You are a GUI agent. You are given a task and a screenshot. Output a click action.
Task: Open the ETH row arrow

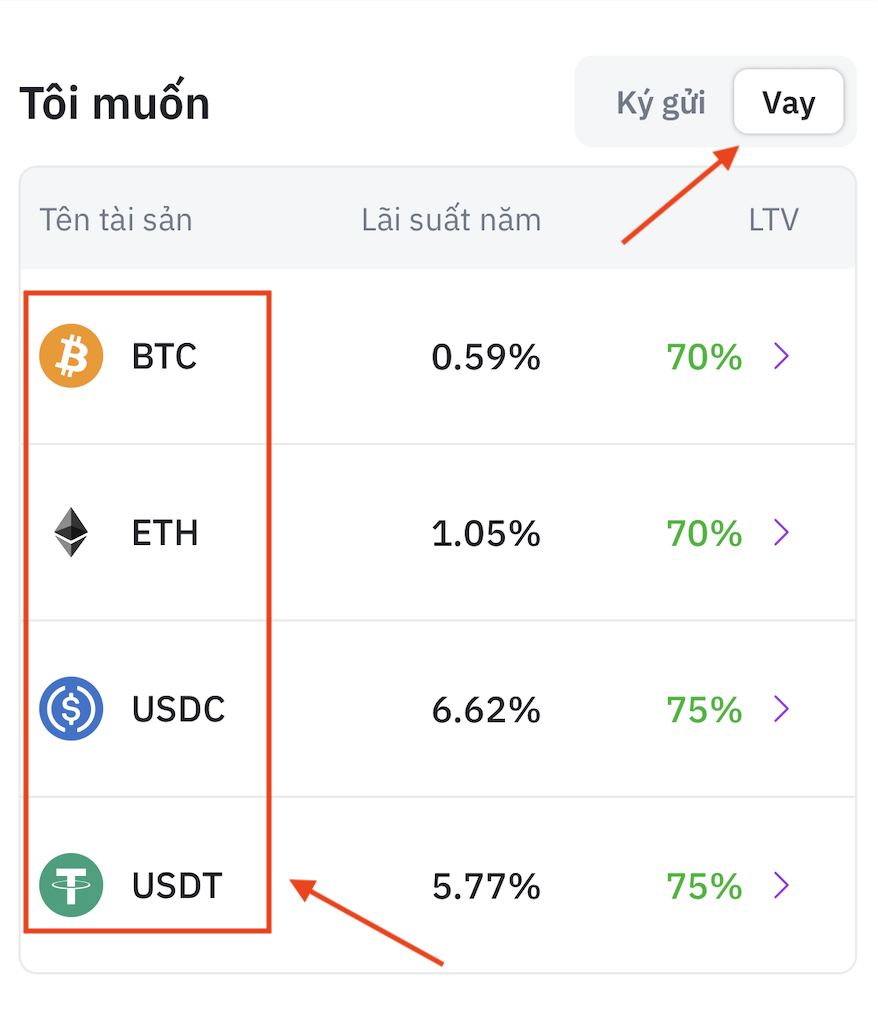782,532
